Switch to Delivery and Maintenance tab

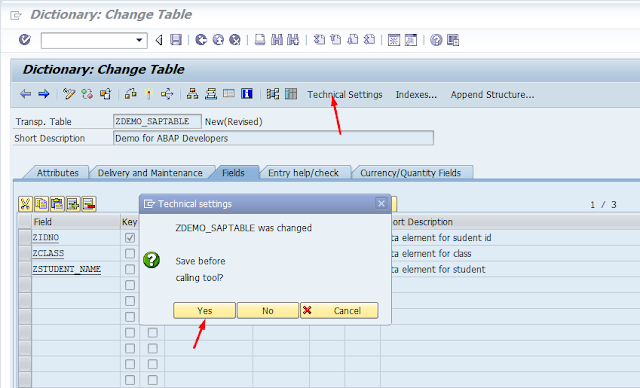coord(150,173)
